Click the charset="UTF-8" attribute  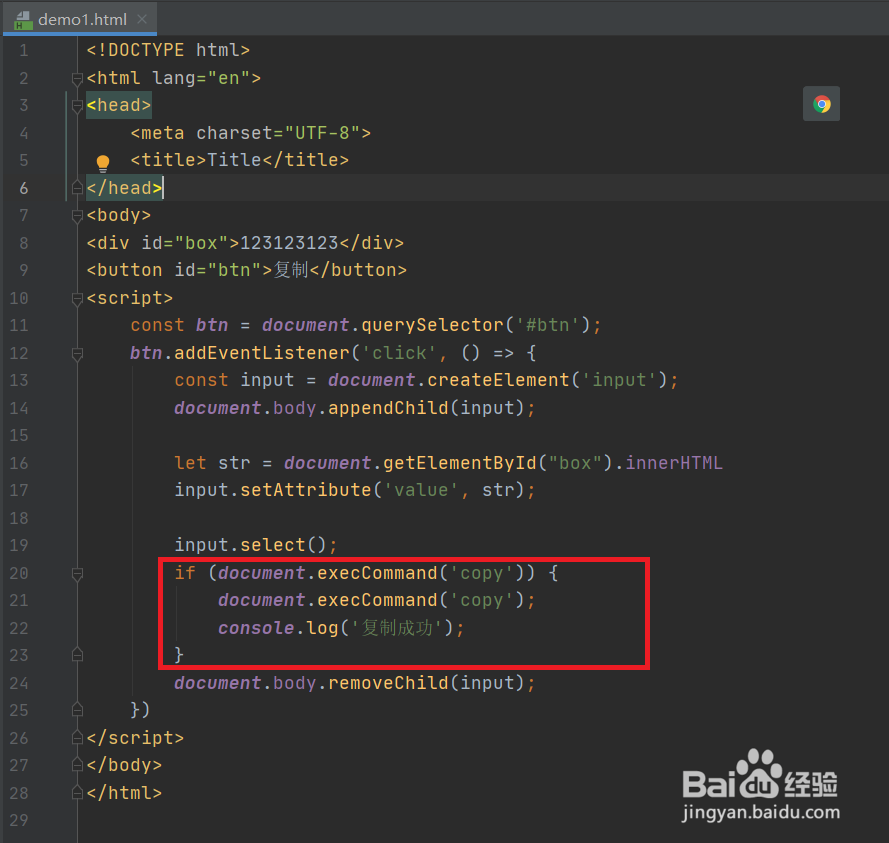click(x=278, y=133)
